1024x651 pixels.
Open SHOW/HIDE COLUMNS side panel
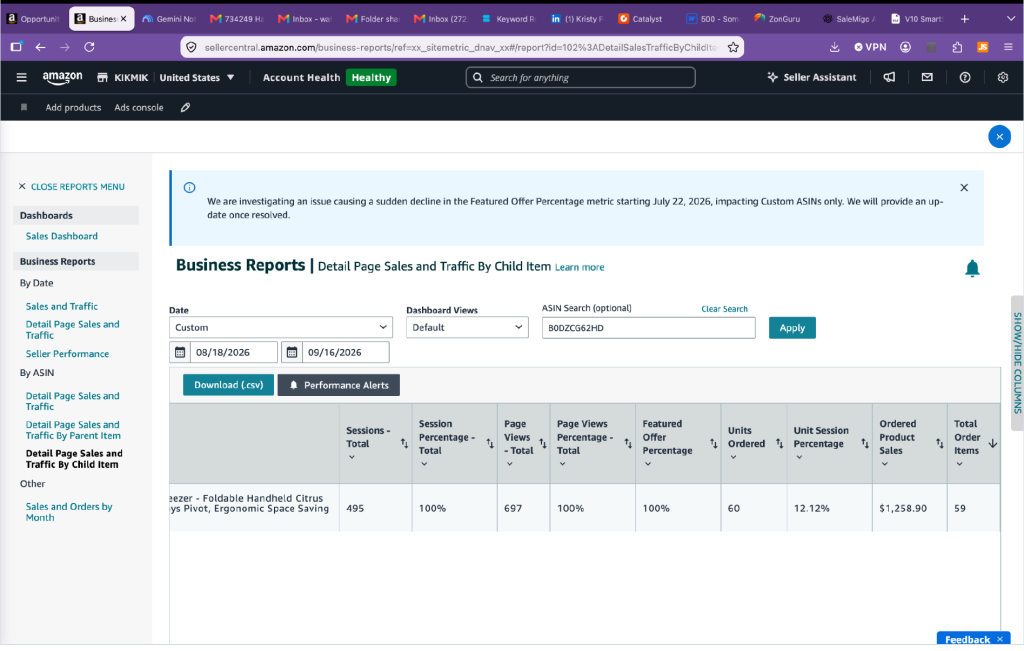pos(1017,363)
